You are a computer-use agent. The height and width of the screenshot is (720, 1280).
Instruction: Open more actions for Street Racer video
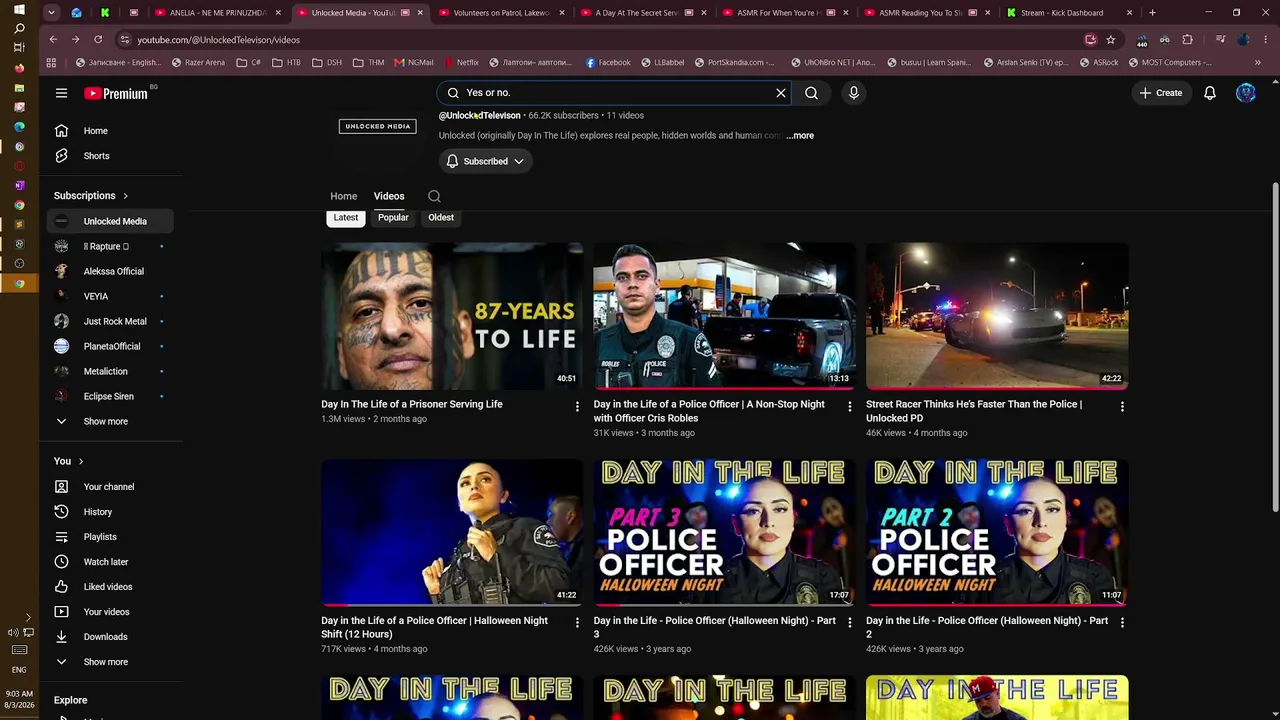click(x=1122, y=406)
